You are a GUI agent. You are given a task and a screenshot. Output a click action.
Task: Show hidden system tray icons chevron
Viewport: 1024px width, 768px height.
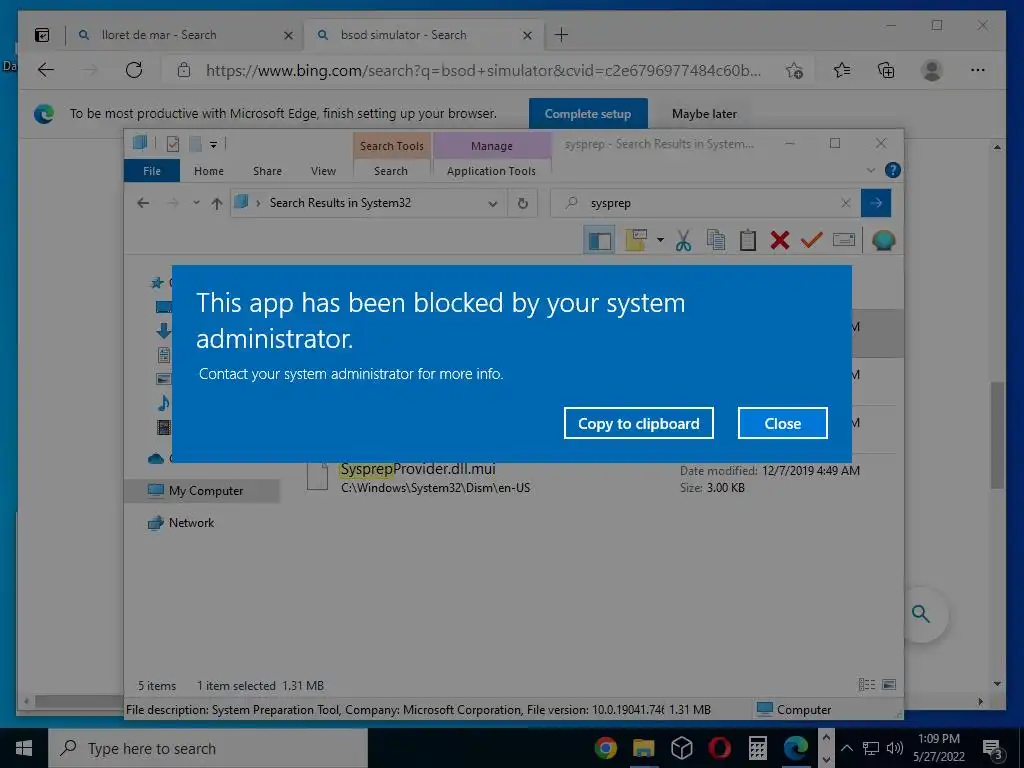(846, 748)
